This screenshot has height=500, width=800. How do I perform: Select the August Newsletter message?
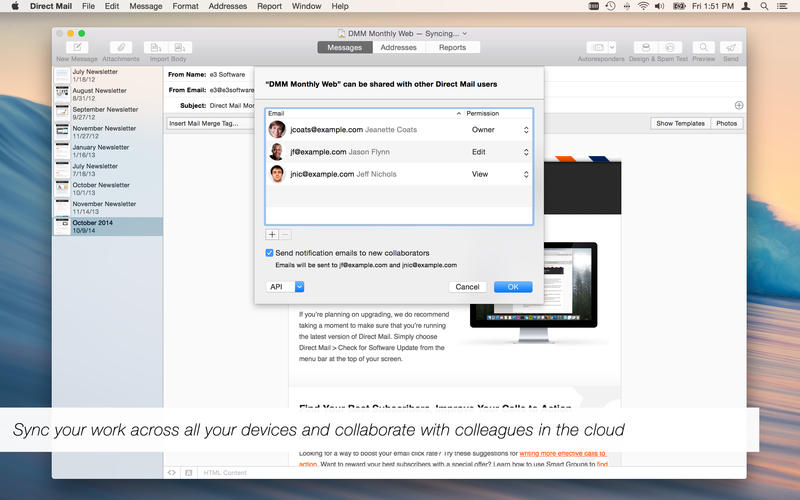(x=108, y=94)
